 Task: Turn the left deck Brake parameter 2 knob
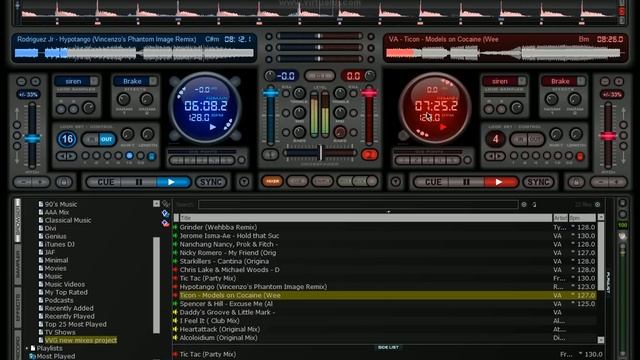click(x=146, y=99)
